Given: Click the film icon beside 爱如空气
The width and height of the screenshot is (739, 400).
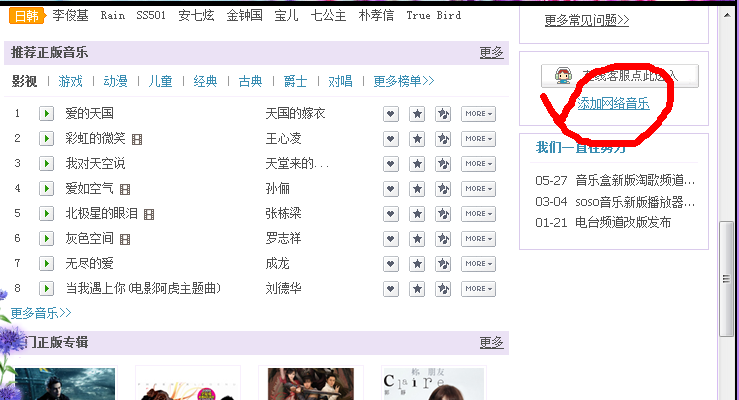Looking at the screenshot, I should [x=125, y=189].
